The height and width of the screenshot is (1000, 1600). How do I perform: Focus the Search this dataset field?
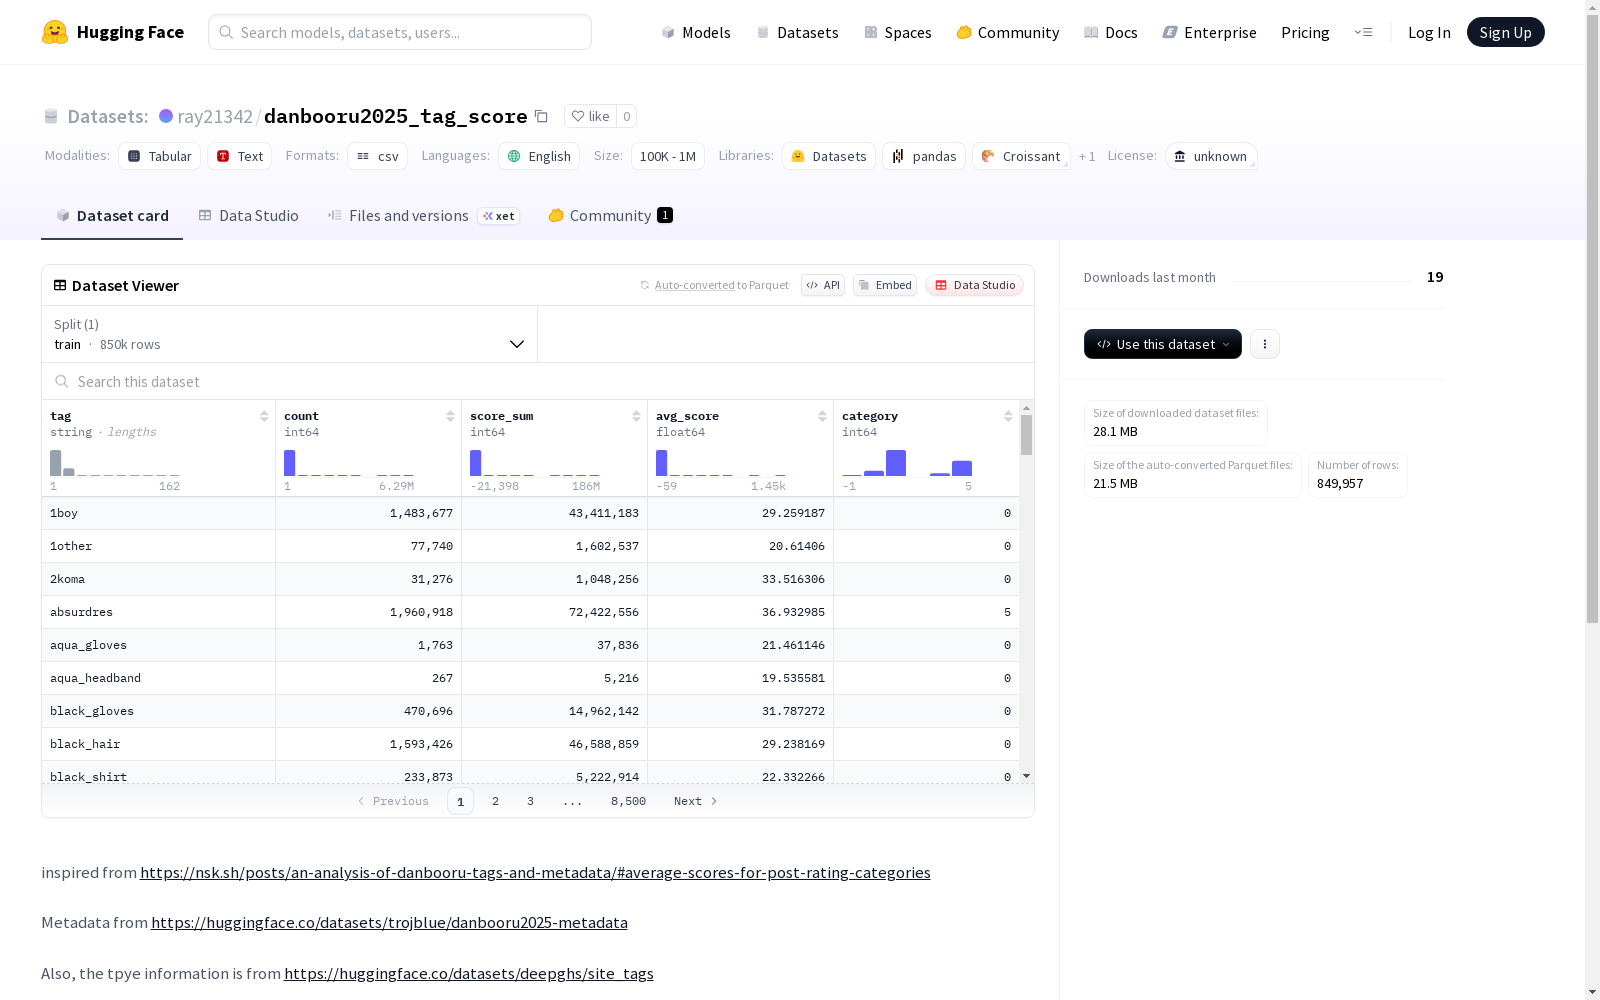[x=538, y=381]
